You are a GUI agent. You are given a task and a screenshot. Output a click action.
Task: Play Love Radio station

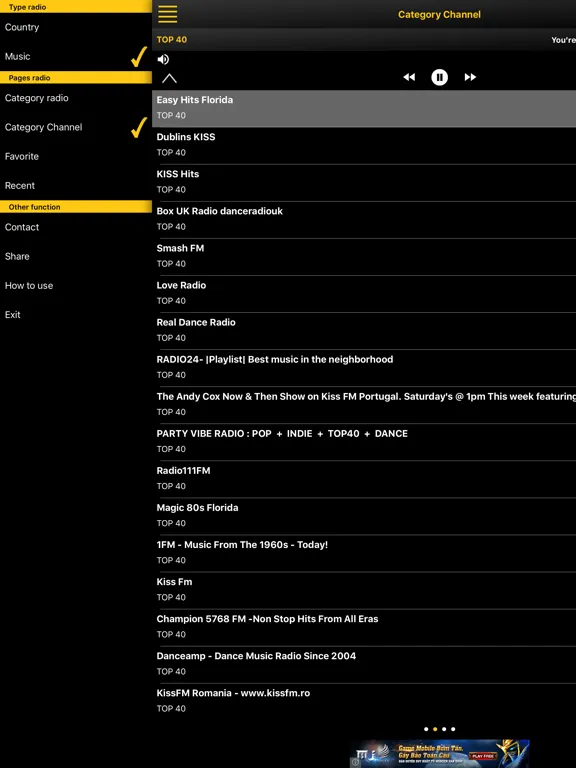coord(364,294)
